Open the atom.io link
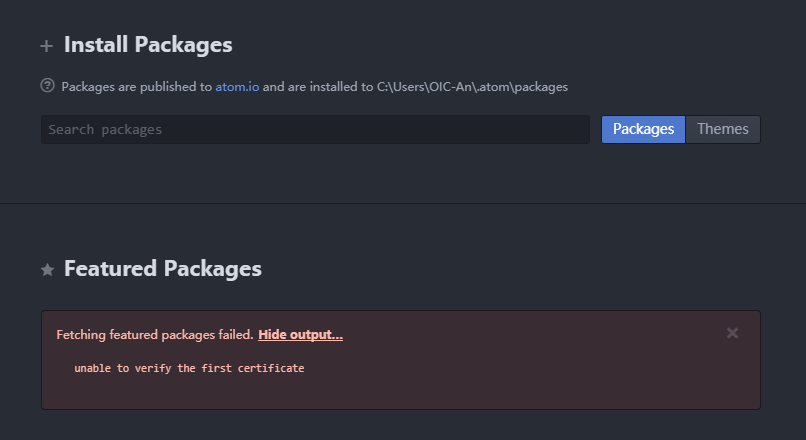 tap(237, 86)
